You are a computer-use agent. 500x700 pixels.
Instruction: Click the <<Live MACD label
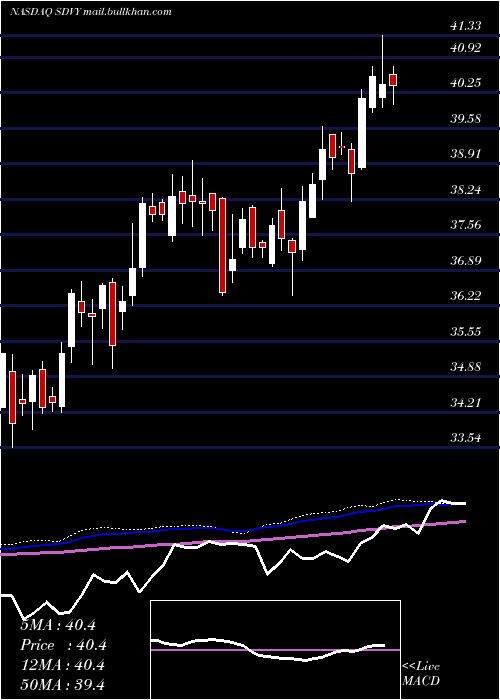coord(421,674)
